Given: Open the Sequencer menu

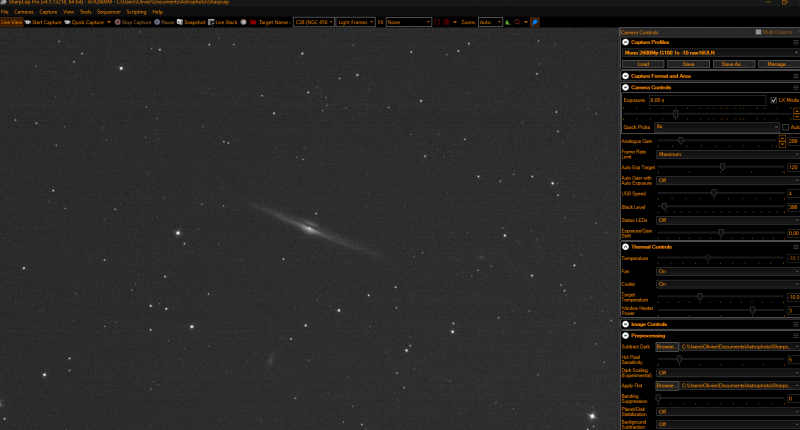Looking at the screenshot, I should coord(109,12).
